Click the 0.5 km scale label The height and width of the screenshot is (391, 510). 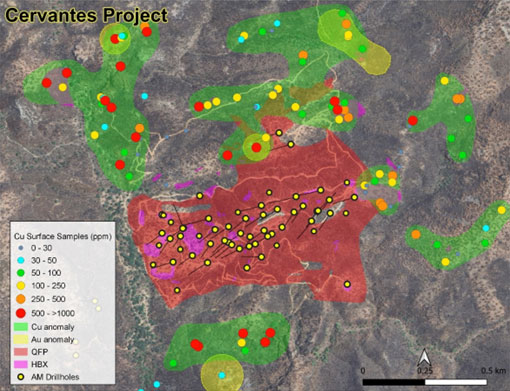click(x=493, y=371)
